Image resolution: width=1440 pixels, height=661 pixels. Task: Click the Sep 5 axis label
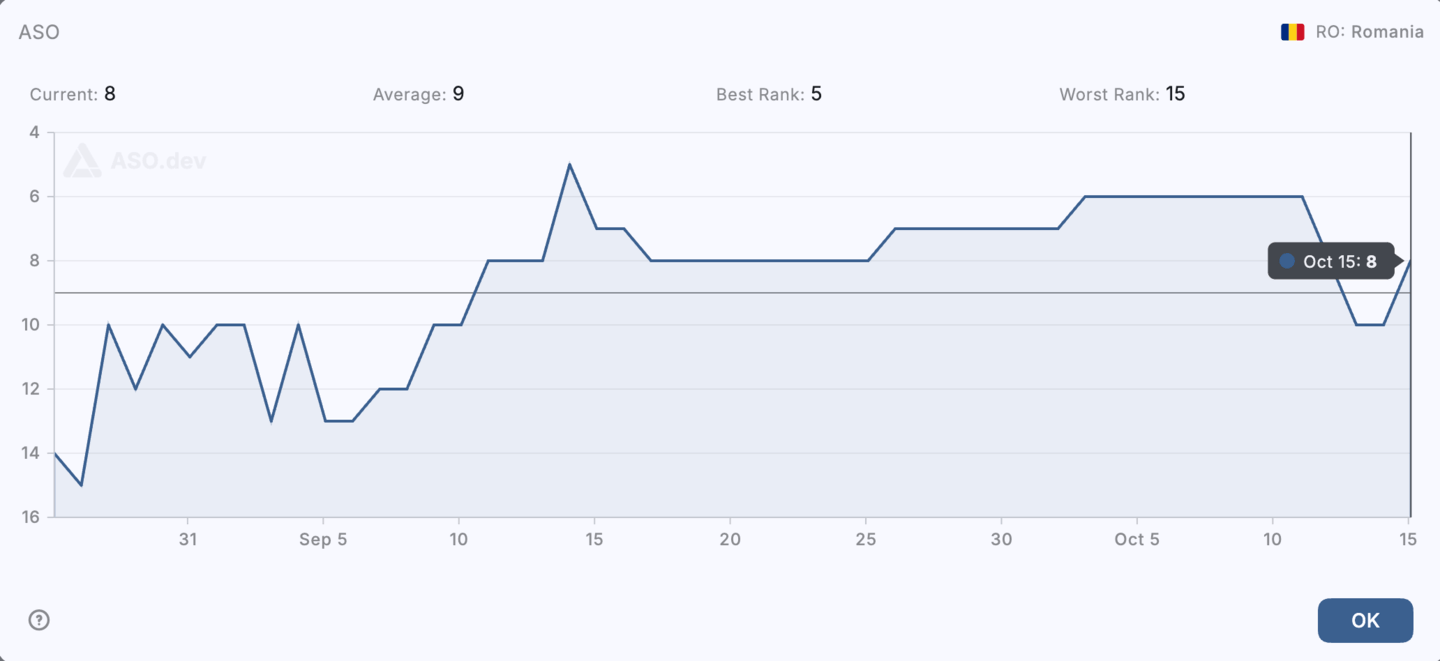point(323,539)
